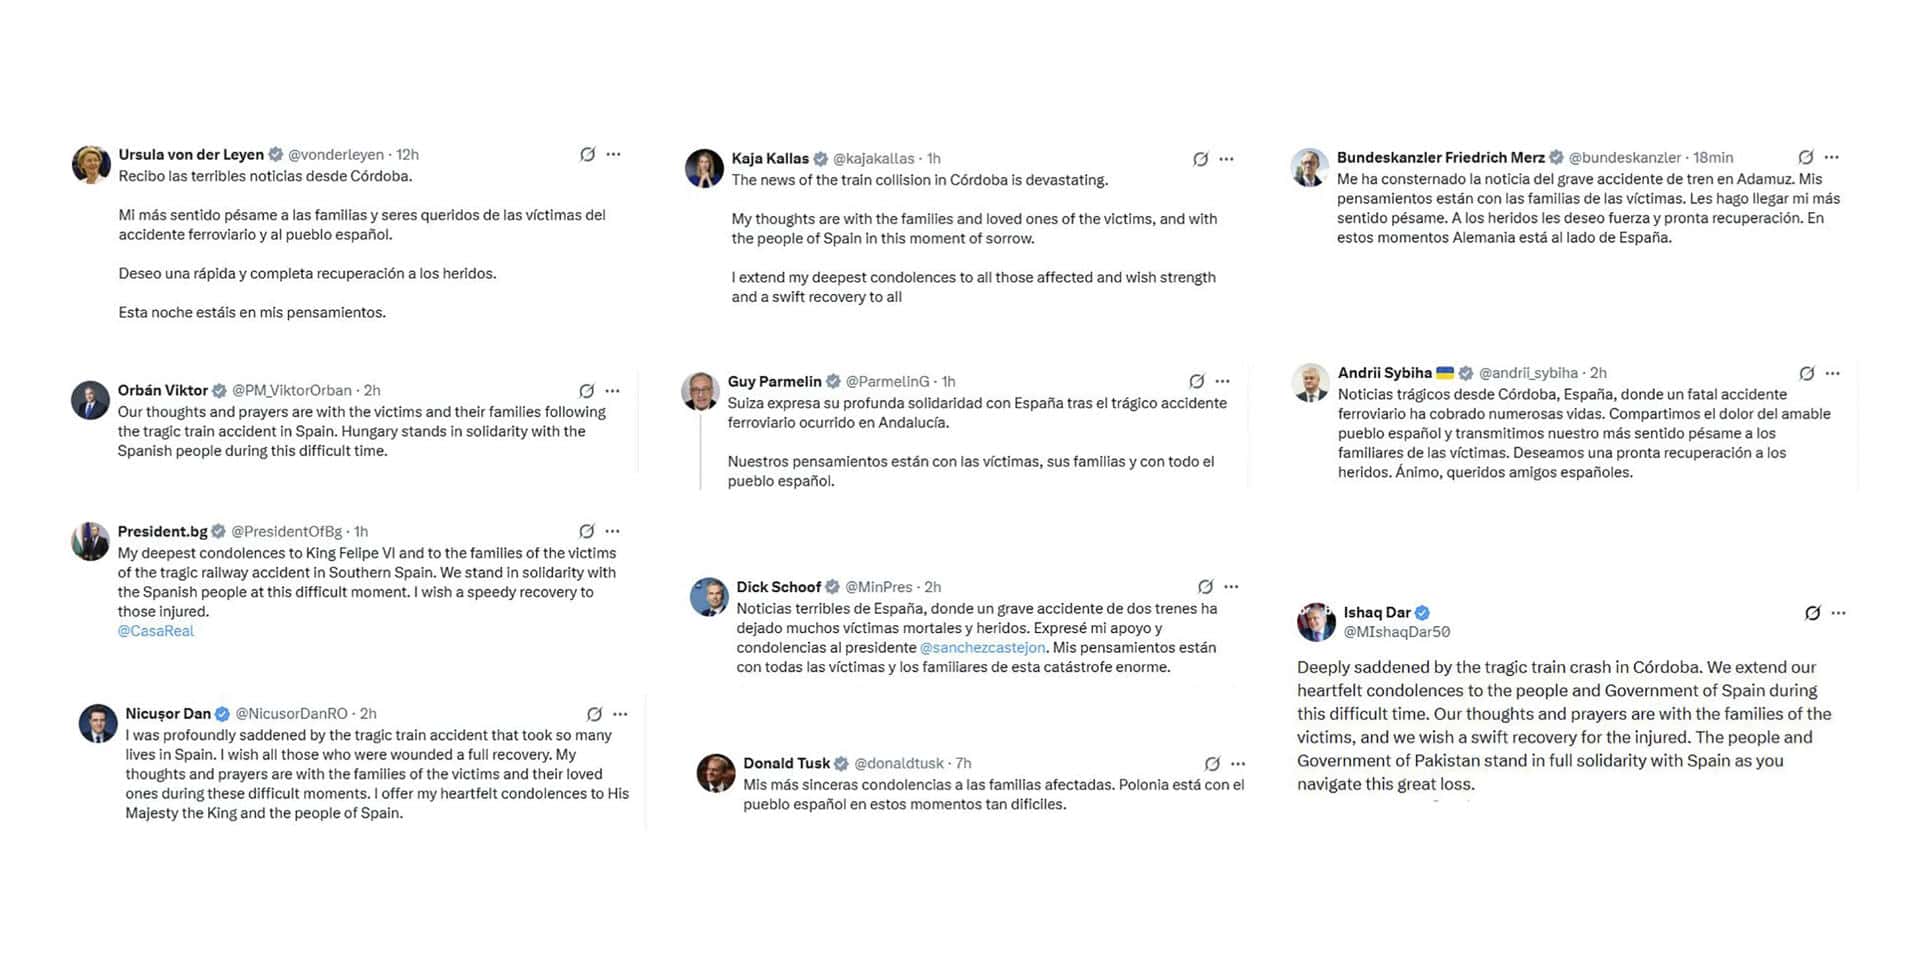Open Ursula von der Leyen's profile picture
Screen dimensions: 1920x971
coord(91,165)
